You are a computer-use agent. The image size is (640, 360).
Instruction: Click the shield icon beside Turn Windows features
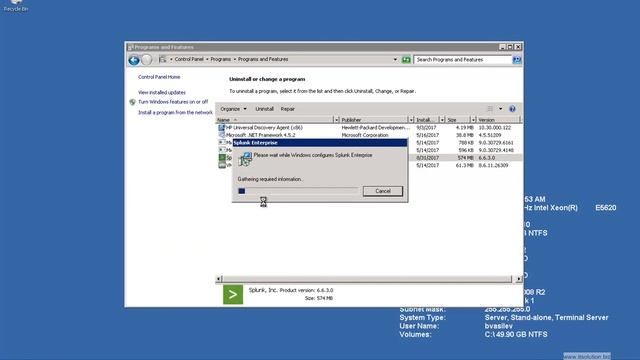coord(132,102)
